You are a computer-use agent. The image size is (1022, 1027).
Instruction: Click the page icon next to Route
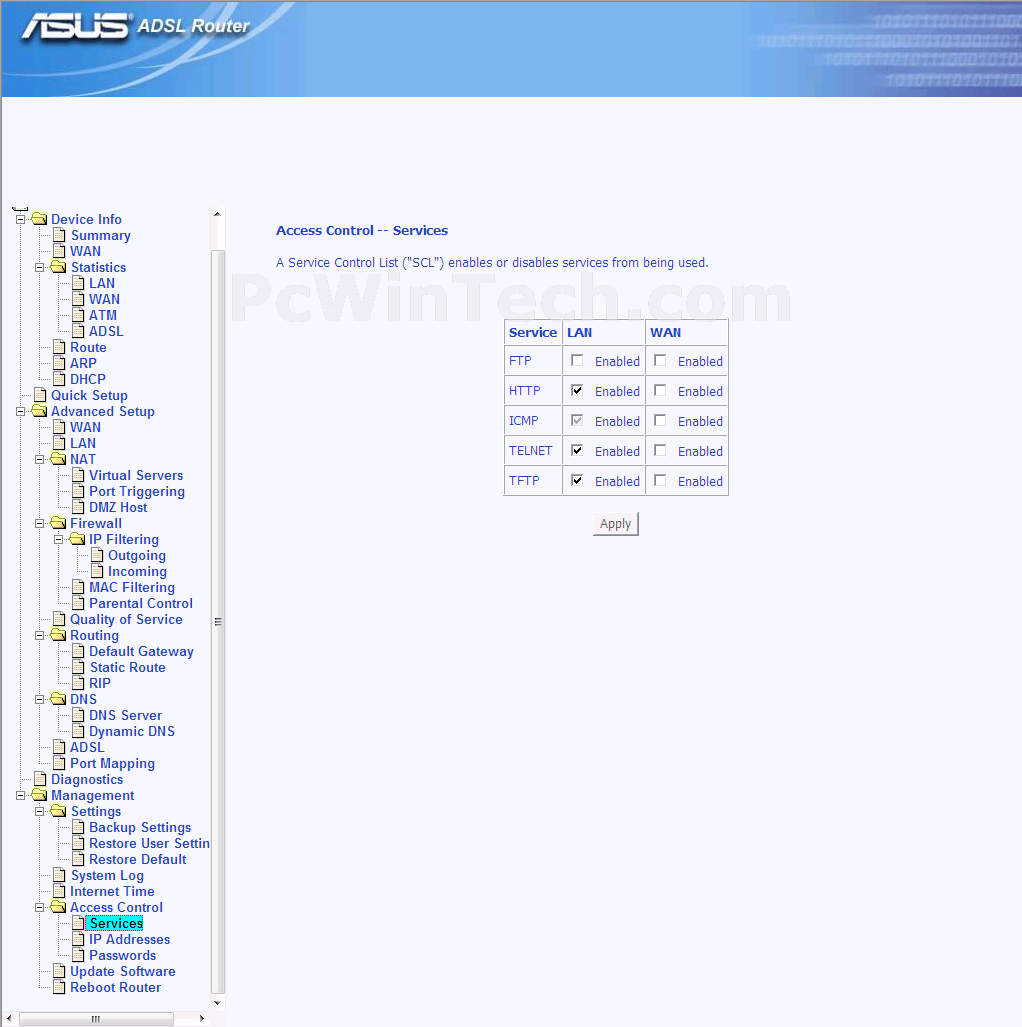pyautogui.click(x=59, y=347)
